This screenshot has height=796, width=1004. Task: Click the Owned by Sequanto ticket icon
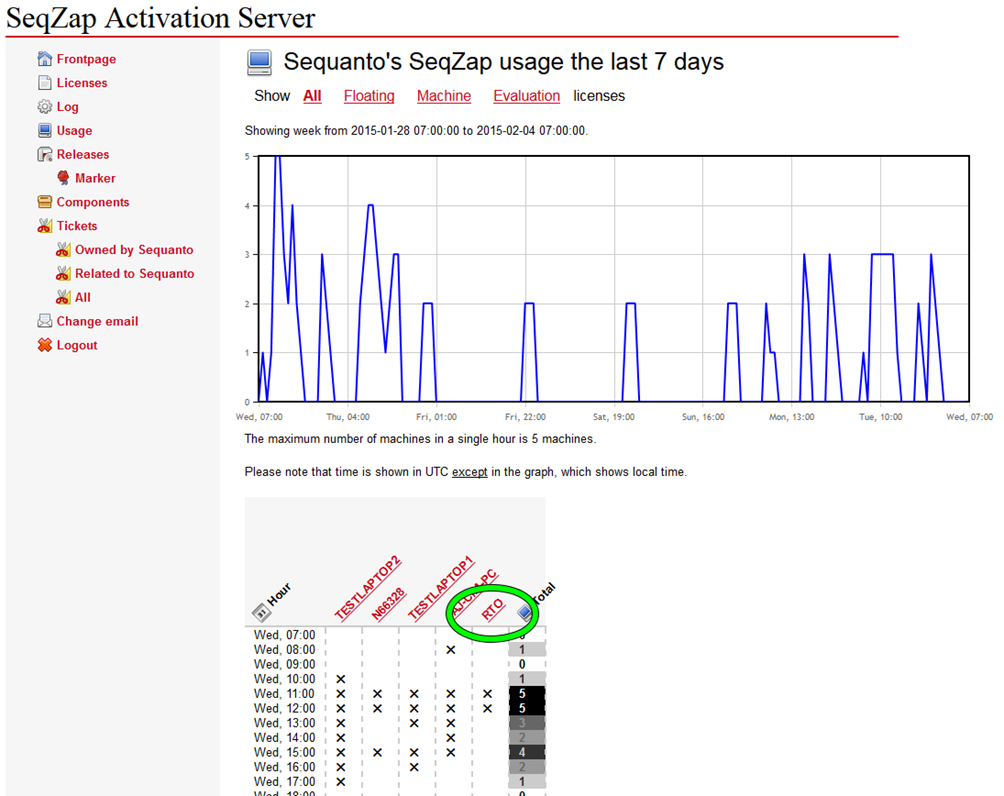pyautogui.click(x=63, y=250)
